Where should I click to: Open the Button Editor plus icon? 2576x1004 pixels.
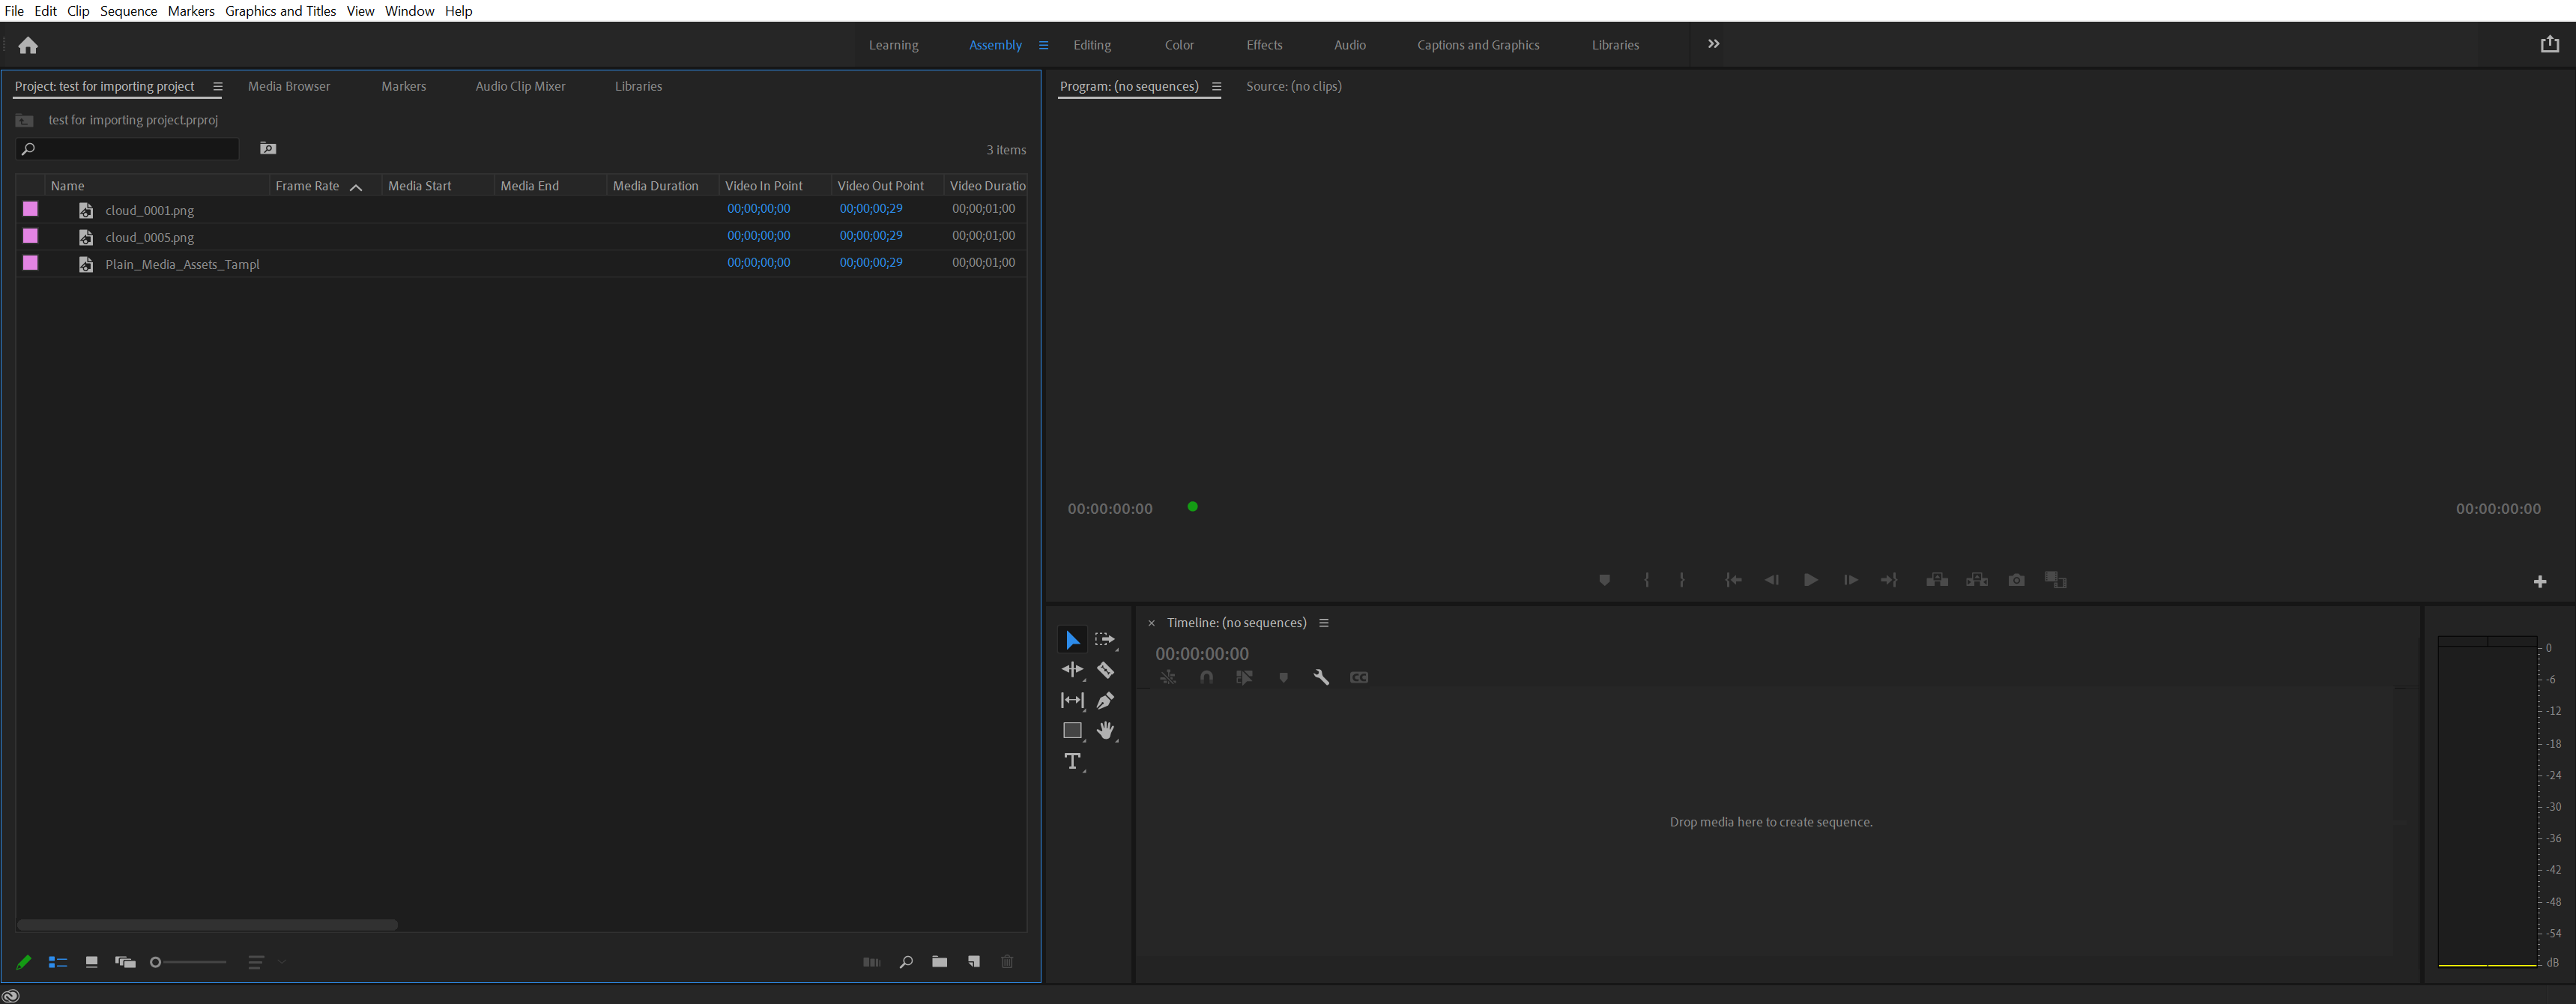[2539, 581]
